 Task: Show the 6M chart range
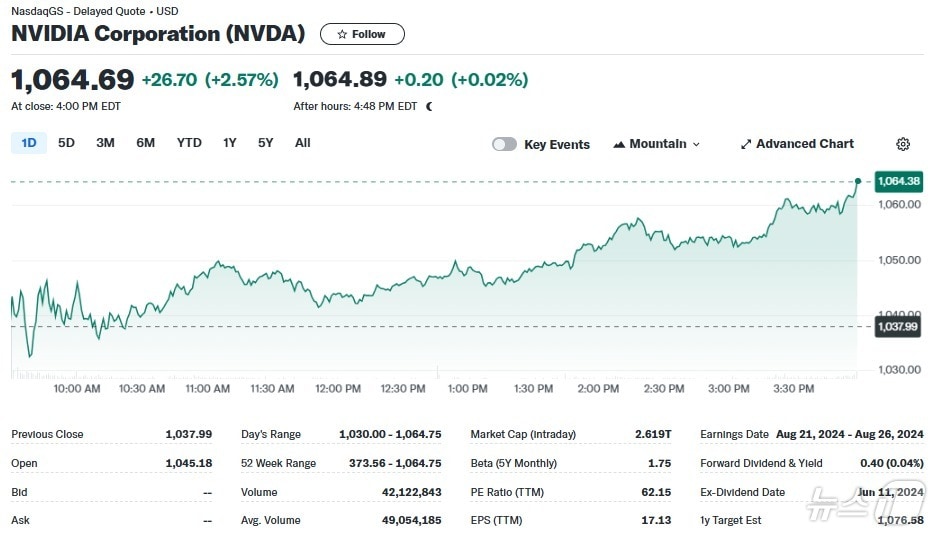click(146, 143)
